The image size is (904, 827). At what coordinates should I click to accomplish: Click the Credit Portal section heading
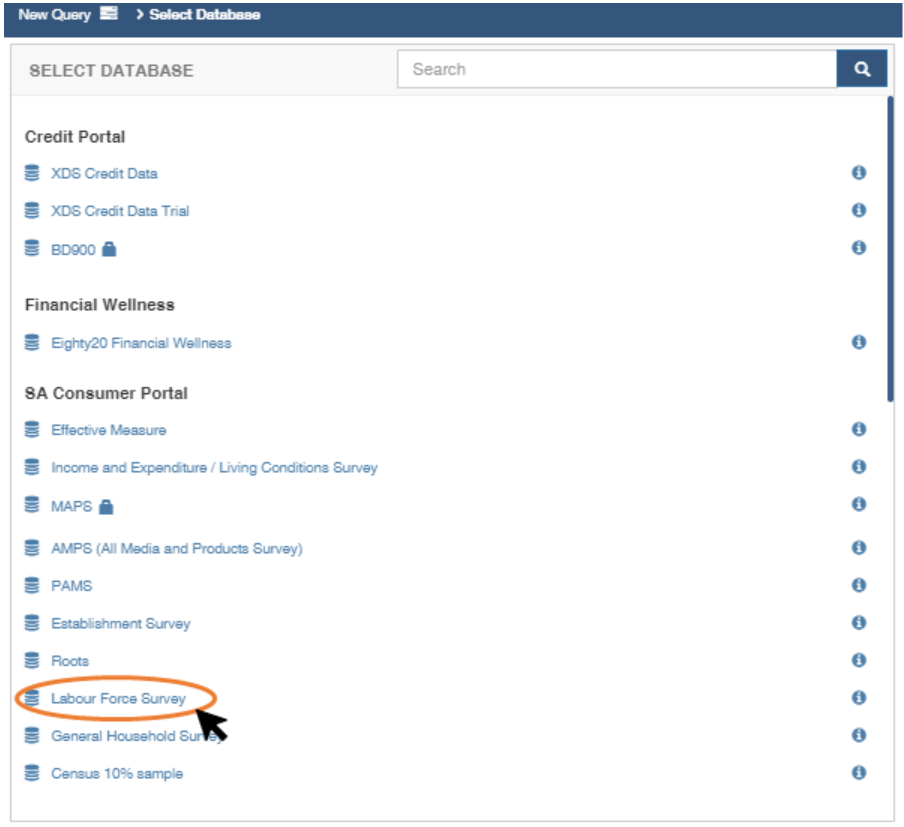(x=75, y=137)
